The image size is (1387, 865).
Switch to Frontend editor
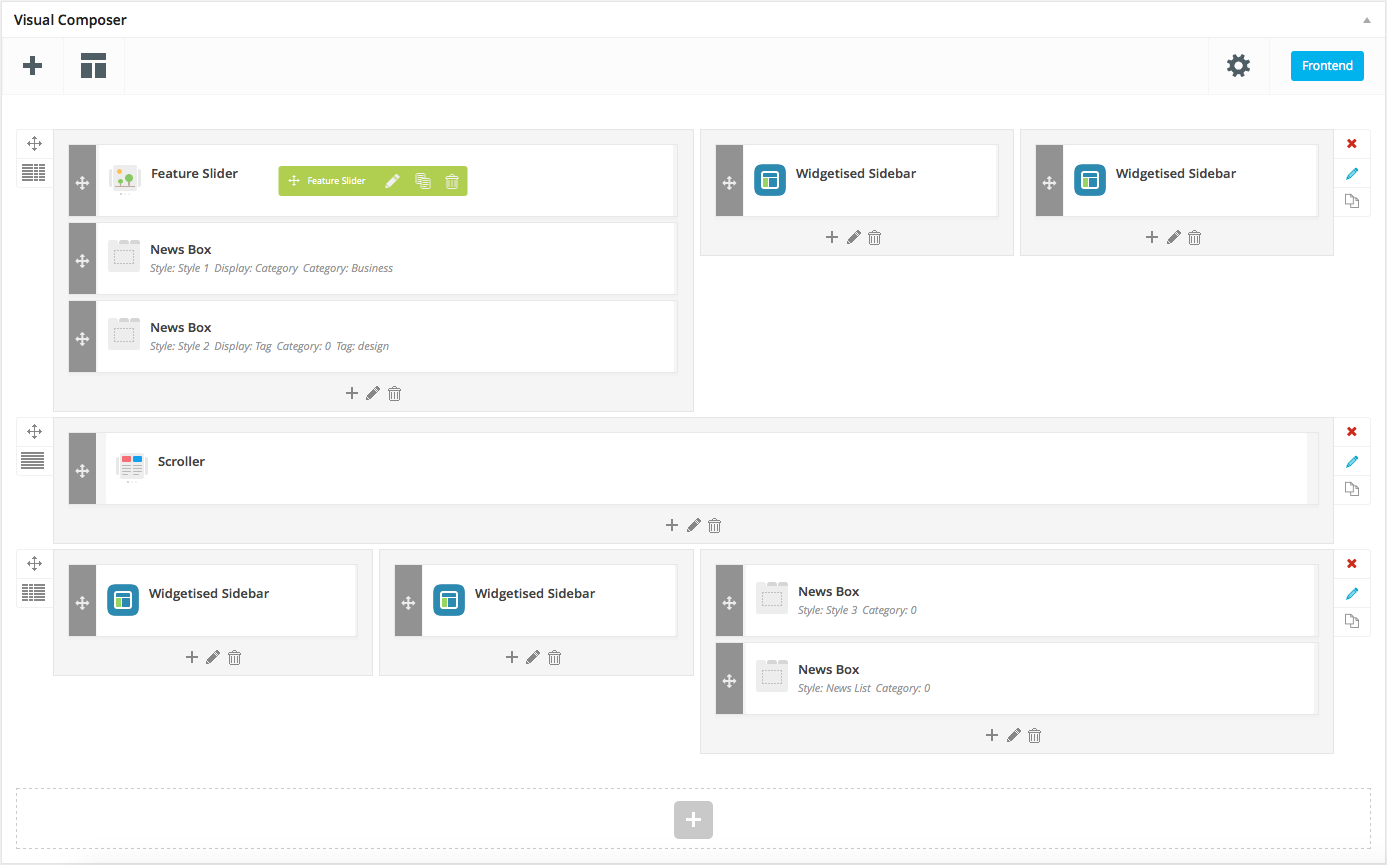pos(1327,66)
